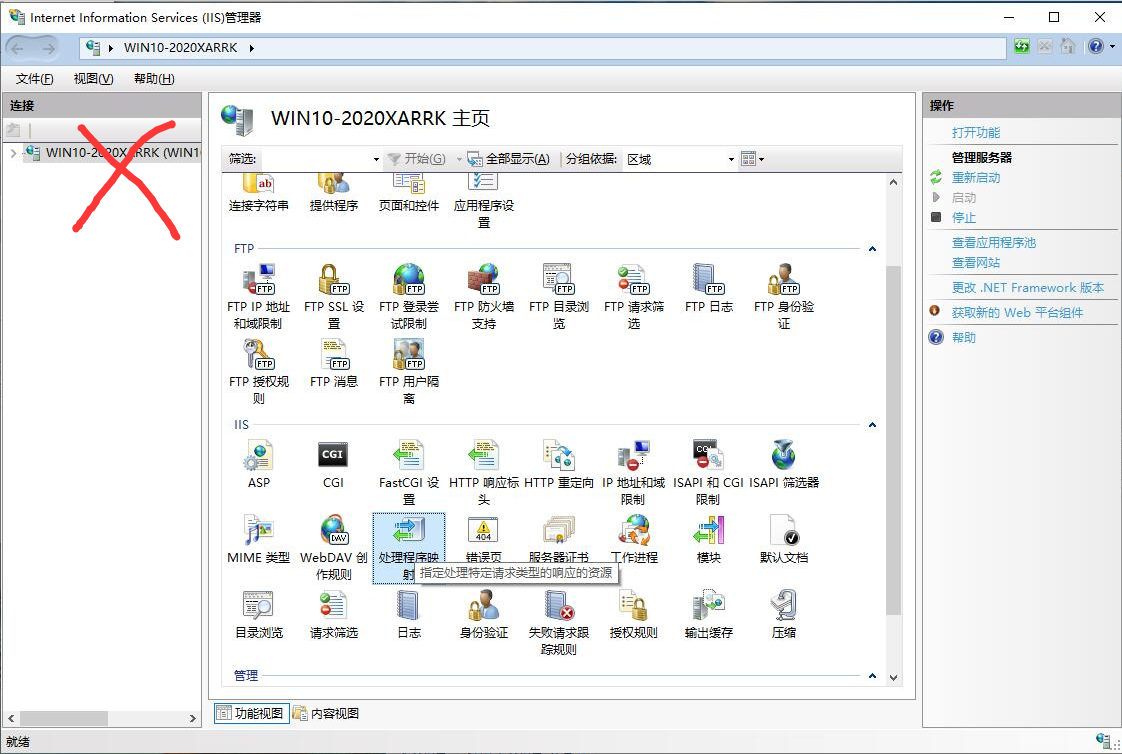The image size is (1122, 754).
Task: Open 身份验证 icon in IIS section
Action: (x=484, y=615)
